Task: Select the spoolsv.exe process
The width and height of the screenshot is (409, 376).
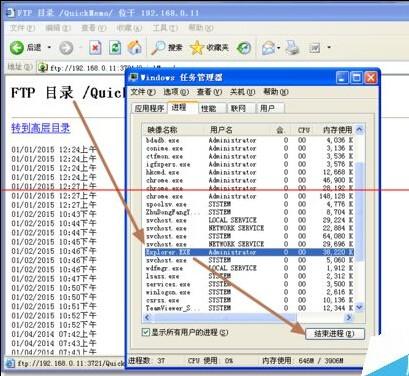Action: 249,204
